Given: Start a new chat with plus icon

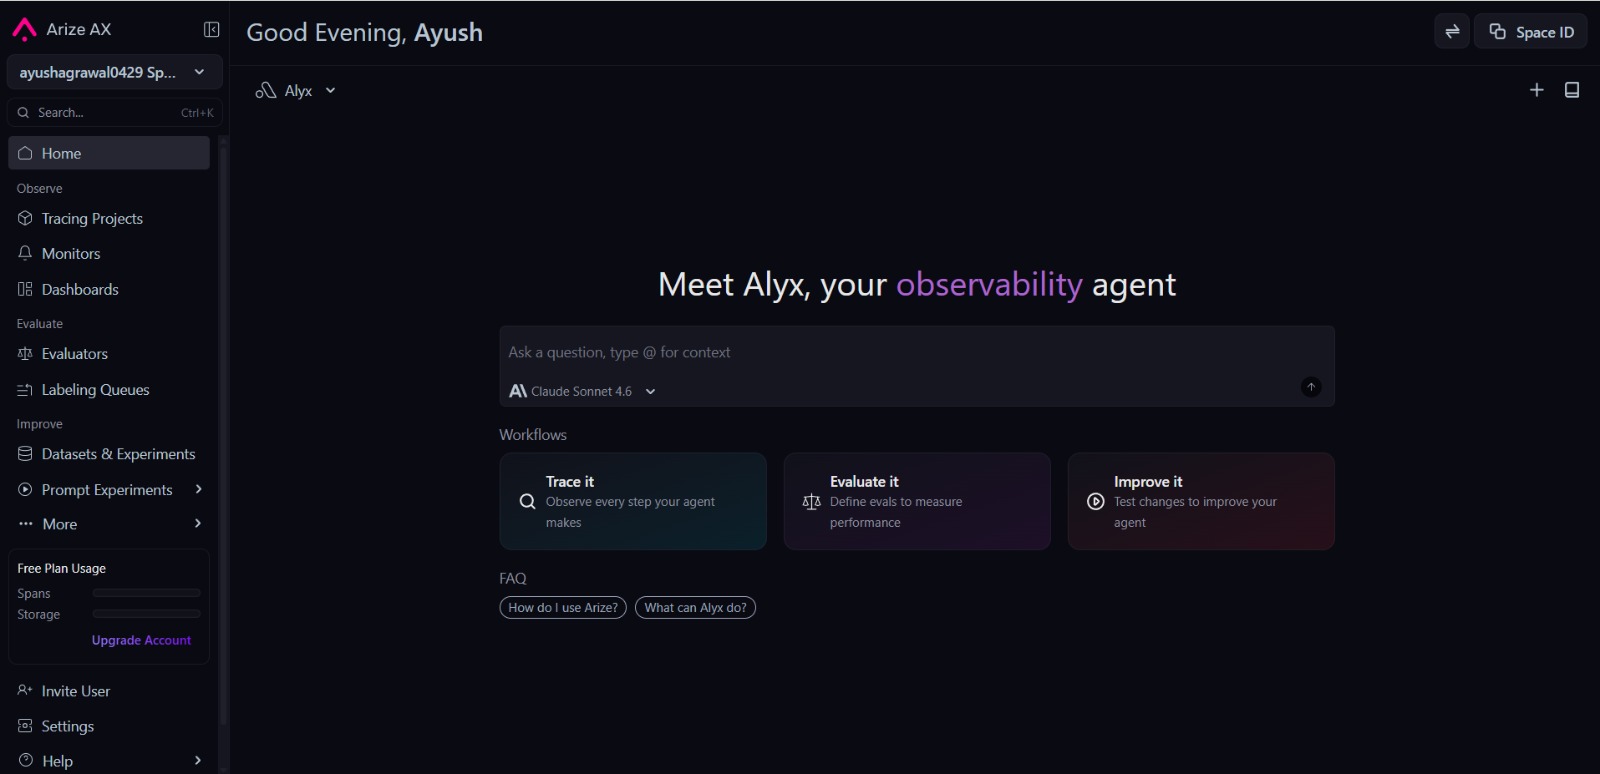Looking at the screenshot, I should 1537,90.
